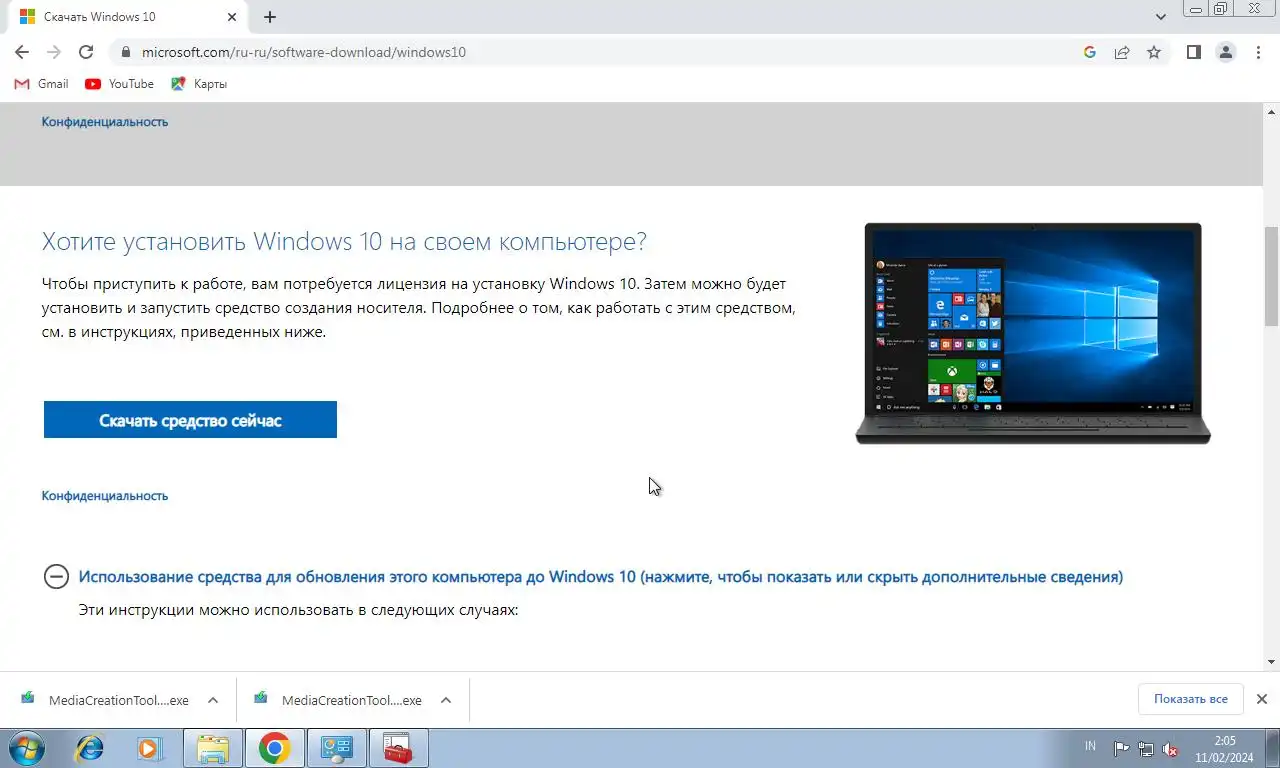Screen dimensions: 1280x768
Task: Open the first MediaCreationTool download
Action: point(106,700)
